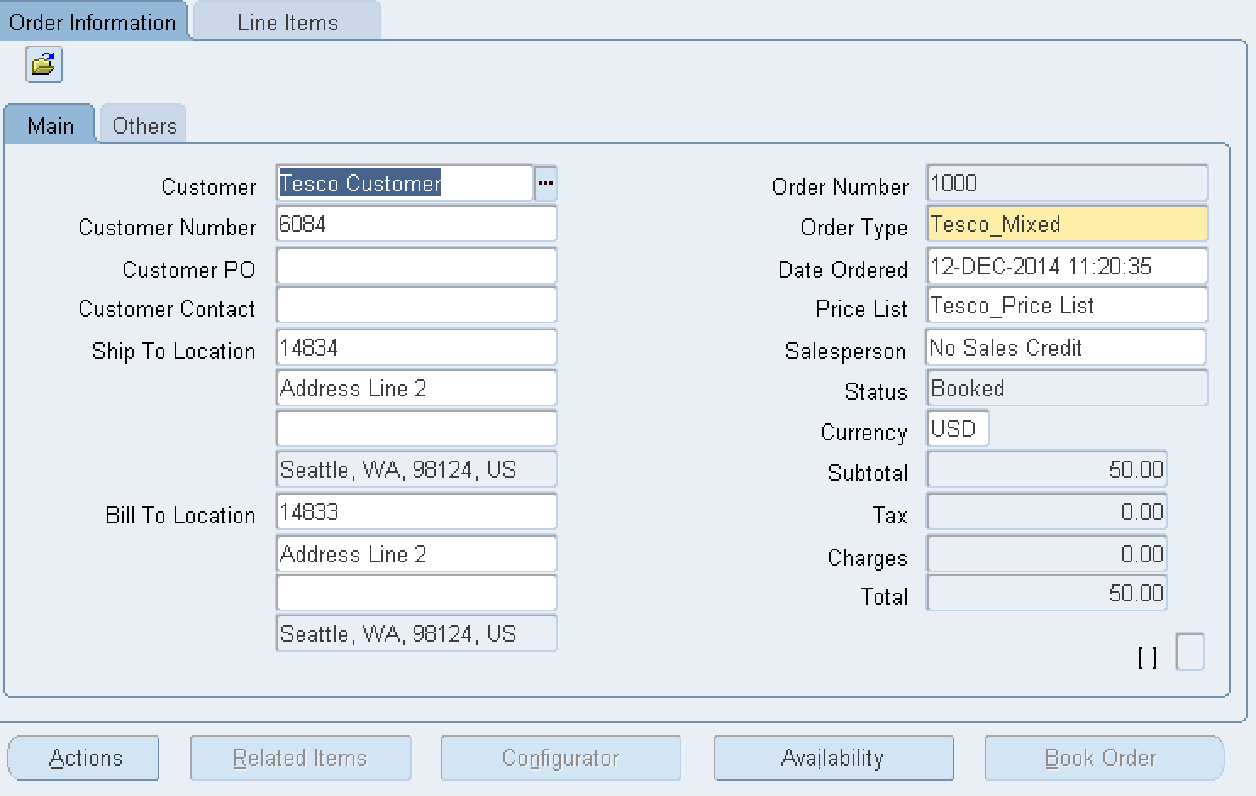Screen dimensions: 1256x796
Task: Click the Customer field with Tesco Customer
Action: (x=405, y=184)
